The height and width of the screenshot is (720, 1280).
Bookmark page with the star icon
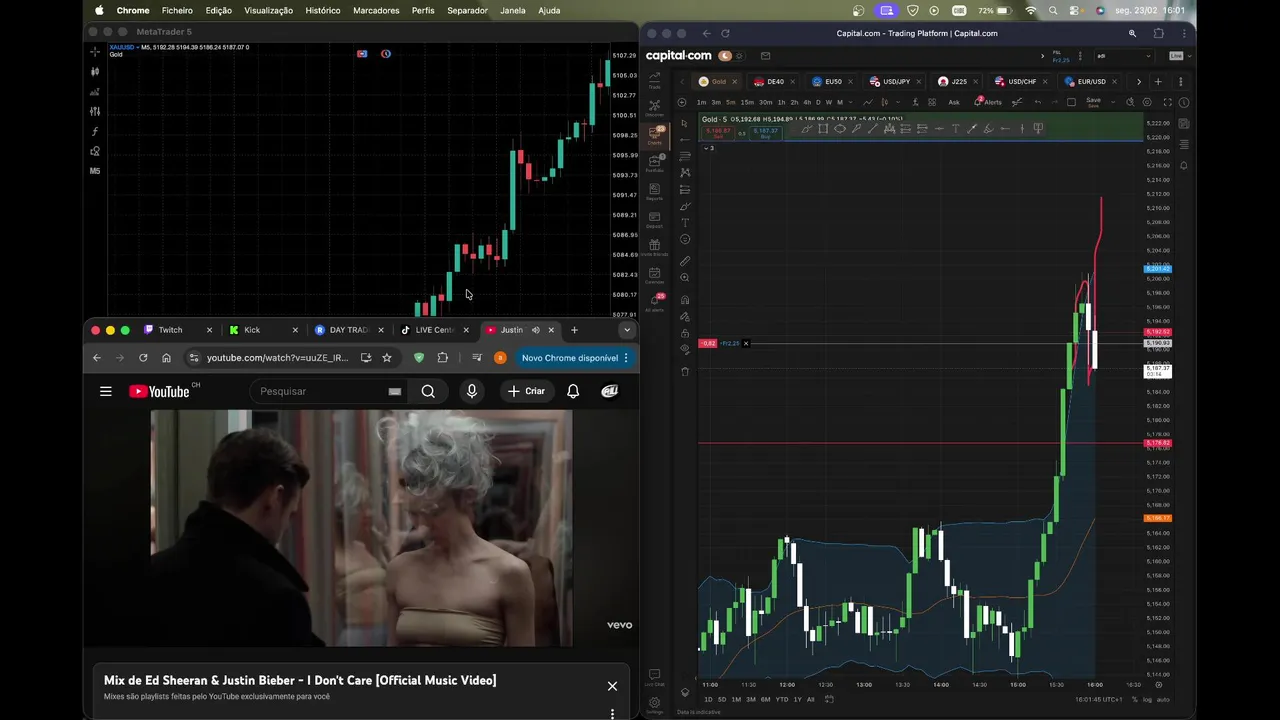(387, 358)
